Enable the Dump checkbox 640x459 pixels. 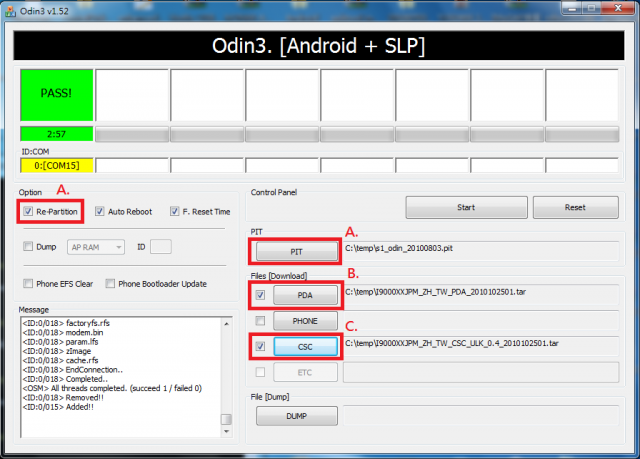[28, 246]
